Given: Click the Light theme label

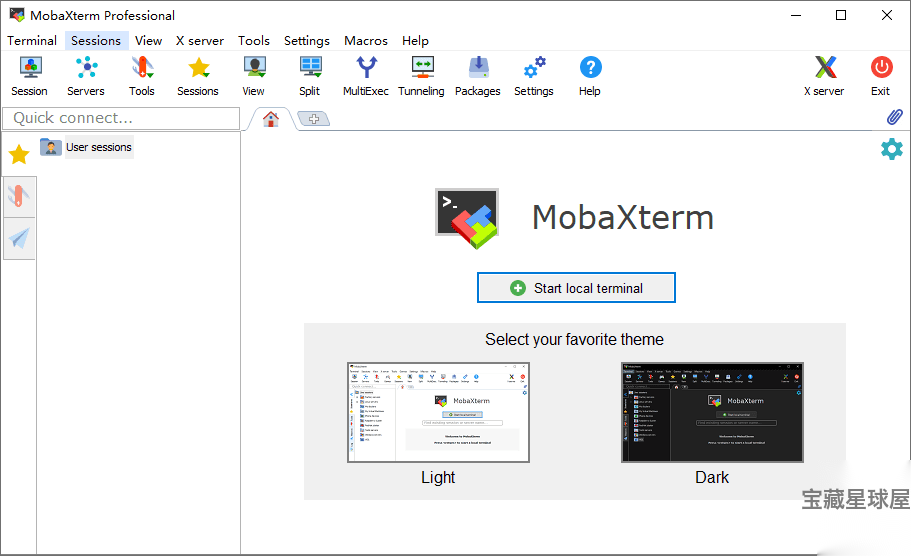Looking at the screenshot, I should tap(438, 478).
